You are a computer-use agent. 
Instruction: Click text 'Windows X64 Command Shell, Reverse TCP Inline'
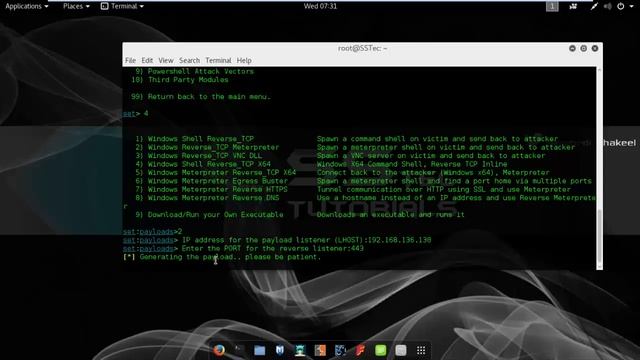click(412, 164)
